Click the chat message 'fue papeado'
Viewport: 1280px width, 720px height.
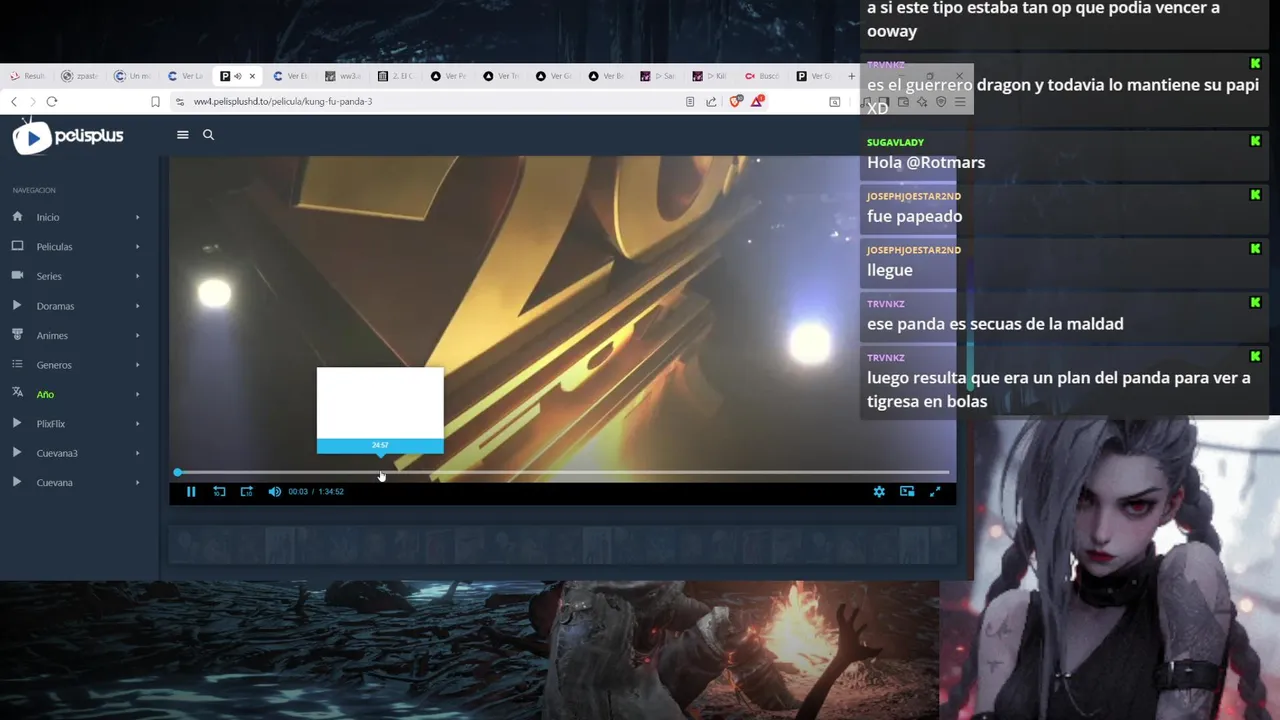[914, 216]
